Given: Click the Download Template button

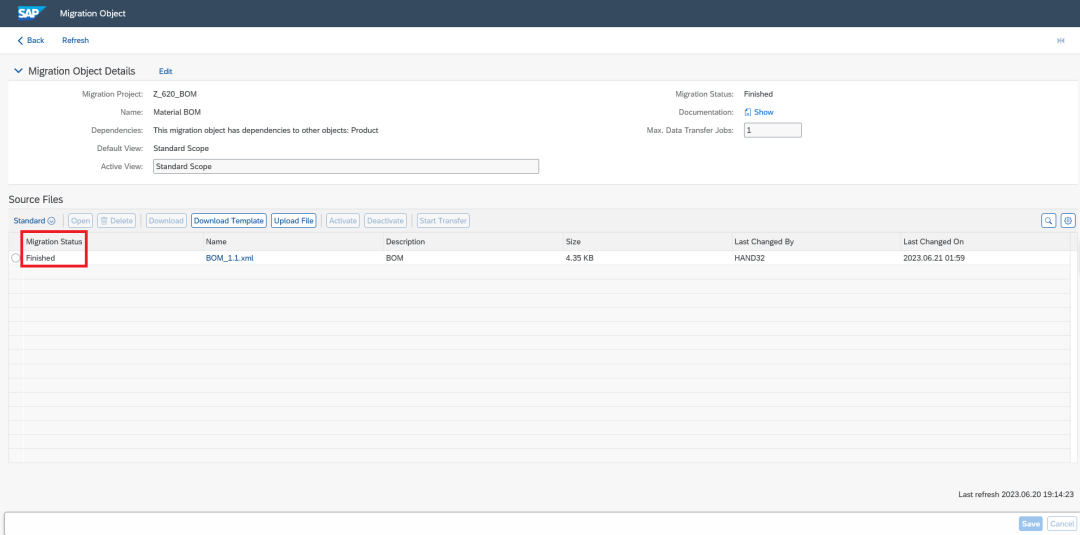Looking at the screenshot, I should pyautogui.click(x=229, y=221).
